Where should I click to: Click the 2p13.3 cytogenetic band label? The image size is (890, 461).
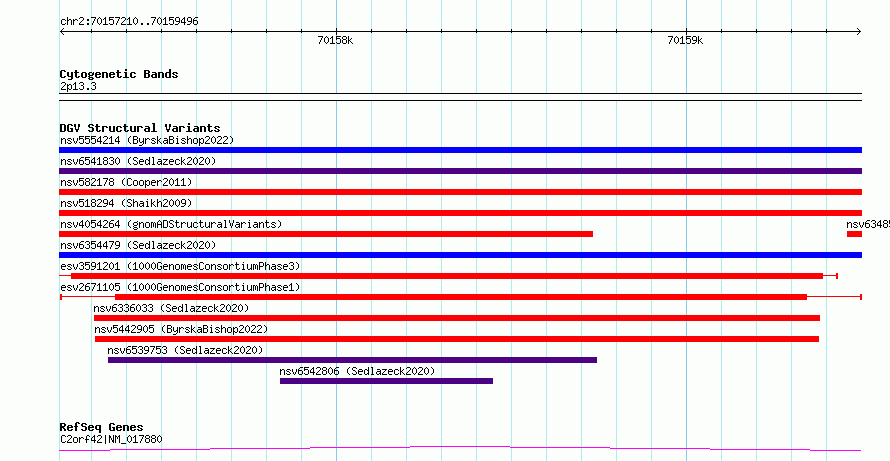pos(78,87)
